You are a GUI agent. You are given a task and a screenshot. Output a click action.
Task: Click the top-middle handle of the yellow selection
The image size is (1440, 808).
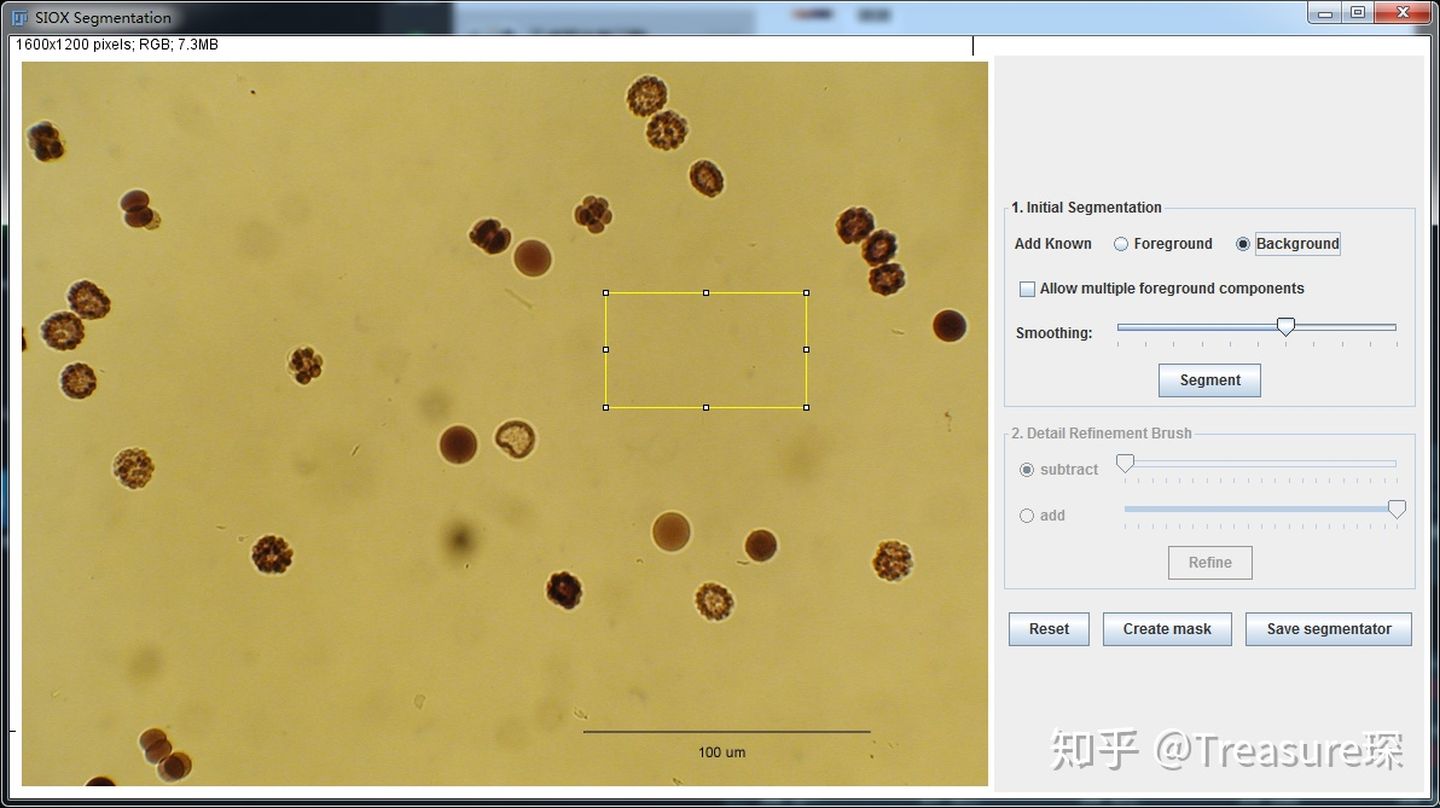coord(706,293)
